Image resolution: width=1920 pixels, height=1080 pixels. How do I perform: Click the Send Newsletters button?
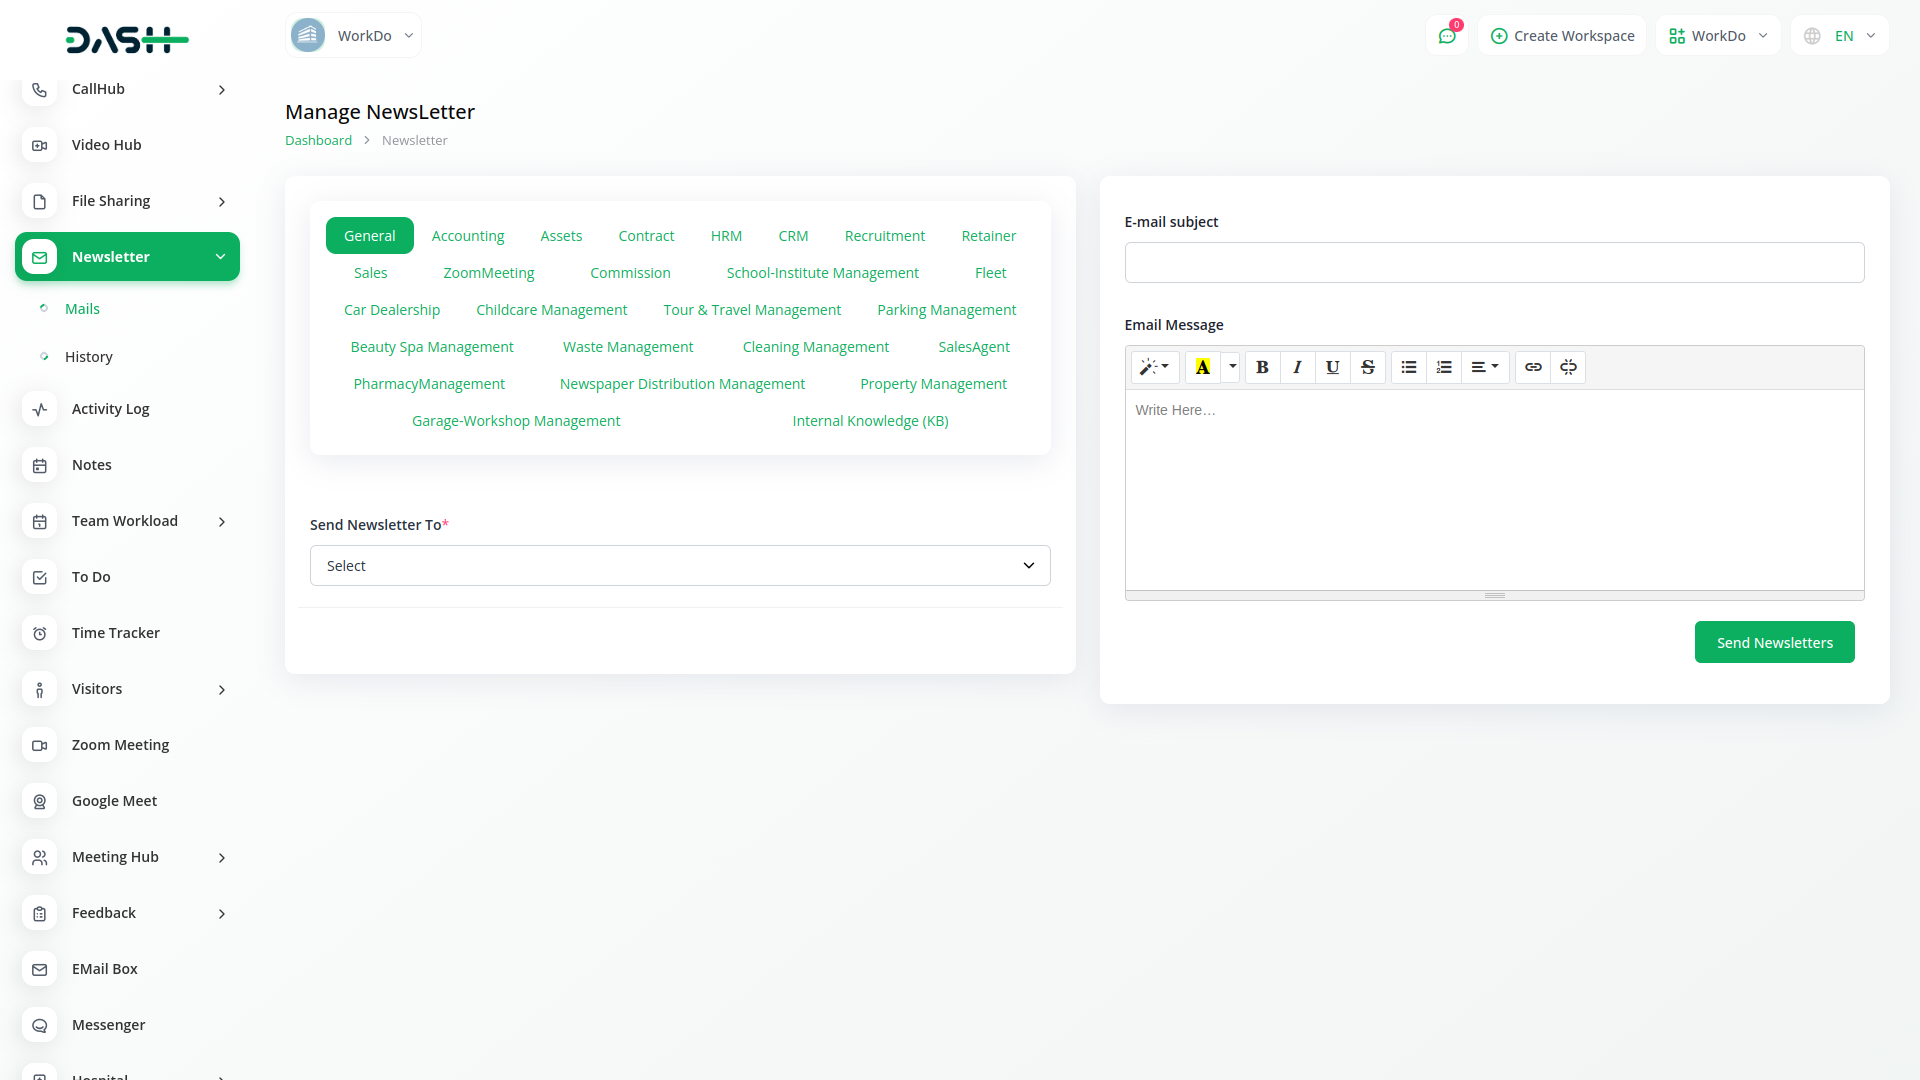point(1774,642)
